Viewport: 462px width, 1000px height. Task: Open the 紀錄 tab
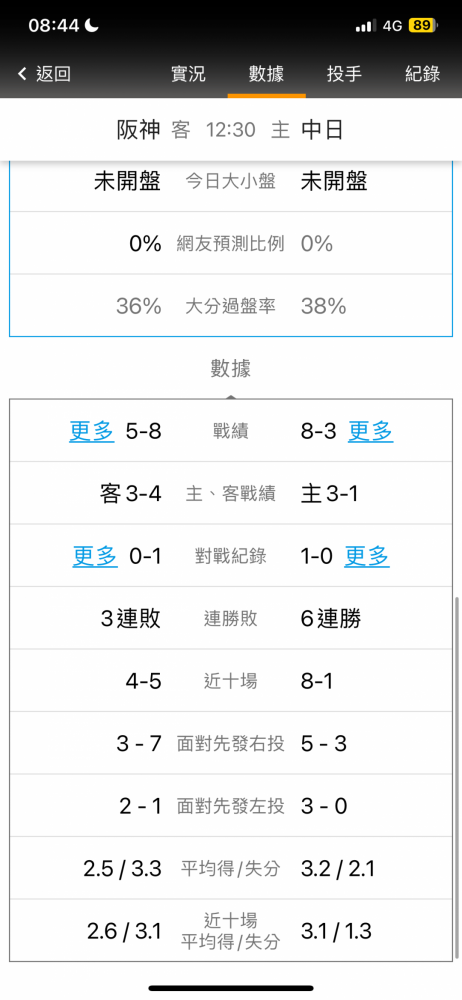point(422,74)
